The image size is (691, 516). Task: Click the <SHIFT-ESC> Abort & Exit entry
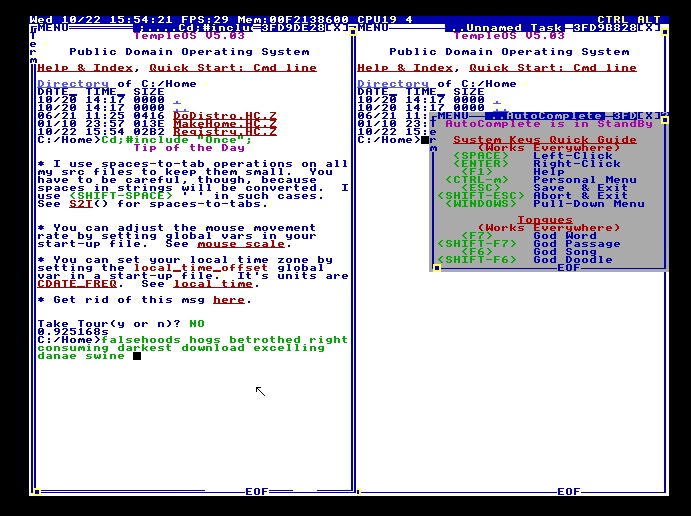coord(533,196)
